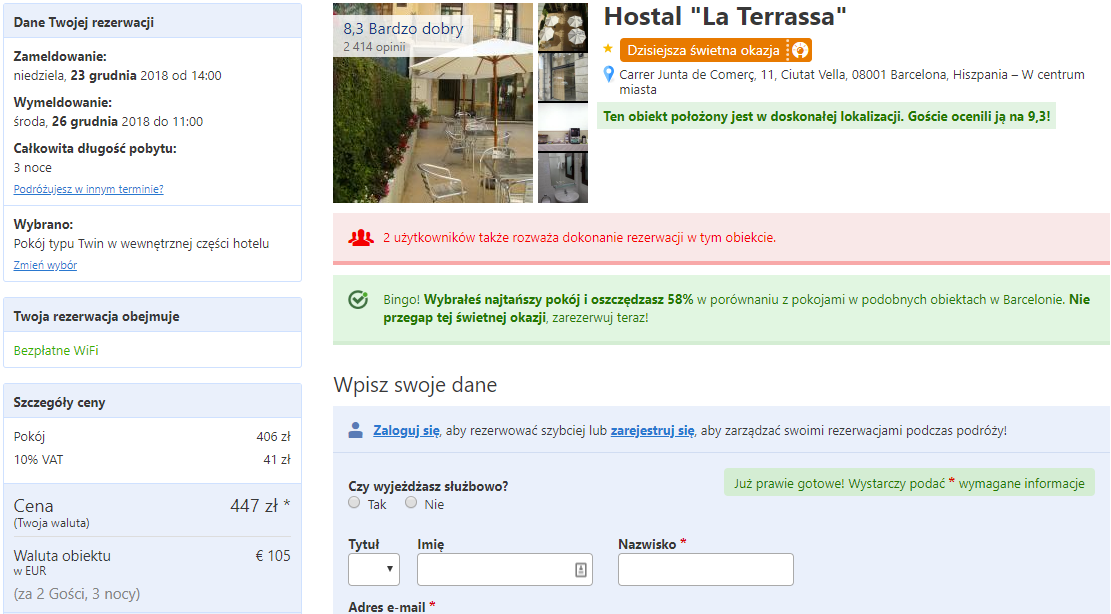This screenshot has width=1111, height=614.
Task: Click the Szczegóły ceny panel header
Action: coord(152,402)
